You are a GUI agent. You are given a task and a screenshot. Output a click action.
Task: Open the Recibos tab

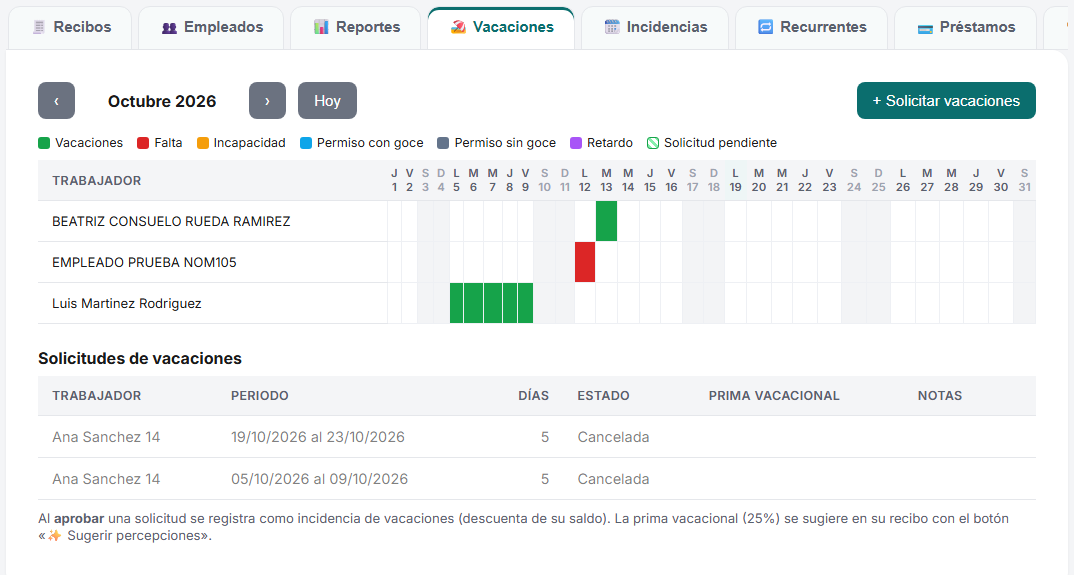[x=70, y=27]
